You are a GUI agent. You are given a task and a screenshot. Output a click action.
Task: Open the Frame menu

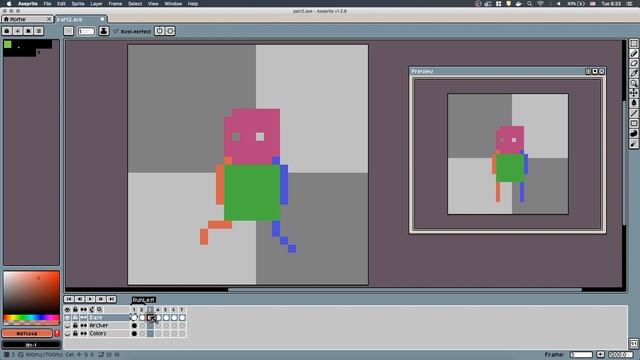[115, 4]
